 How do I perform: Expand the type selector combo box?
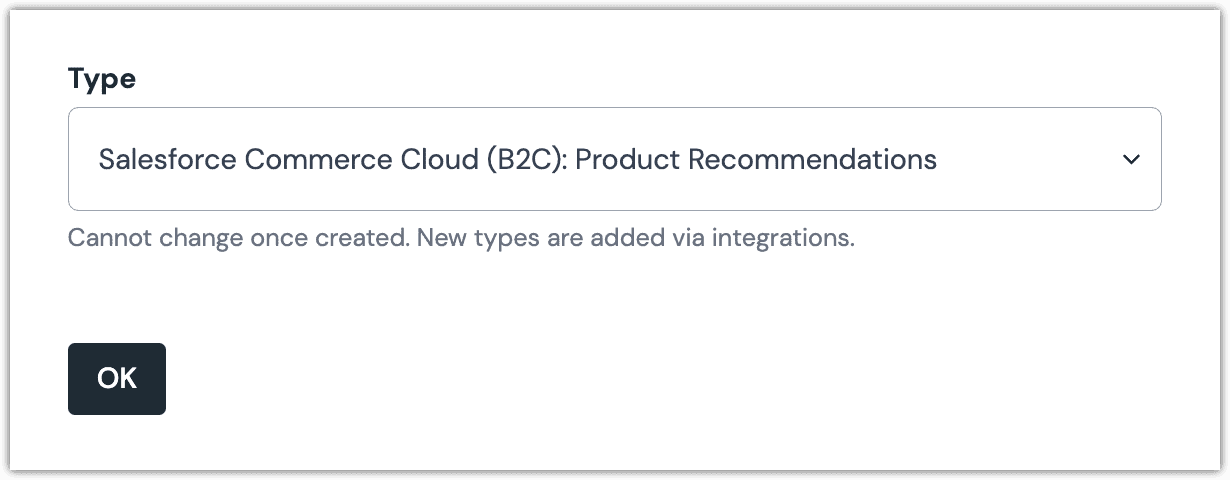[x=614, y=159]
